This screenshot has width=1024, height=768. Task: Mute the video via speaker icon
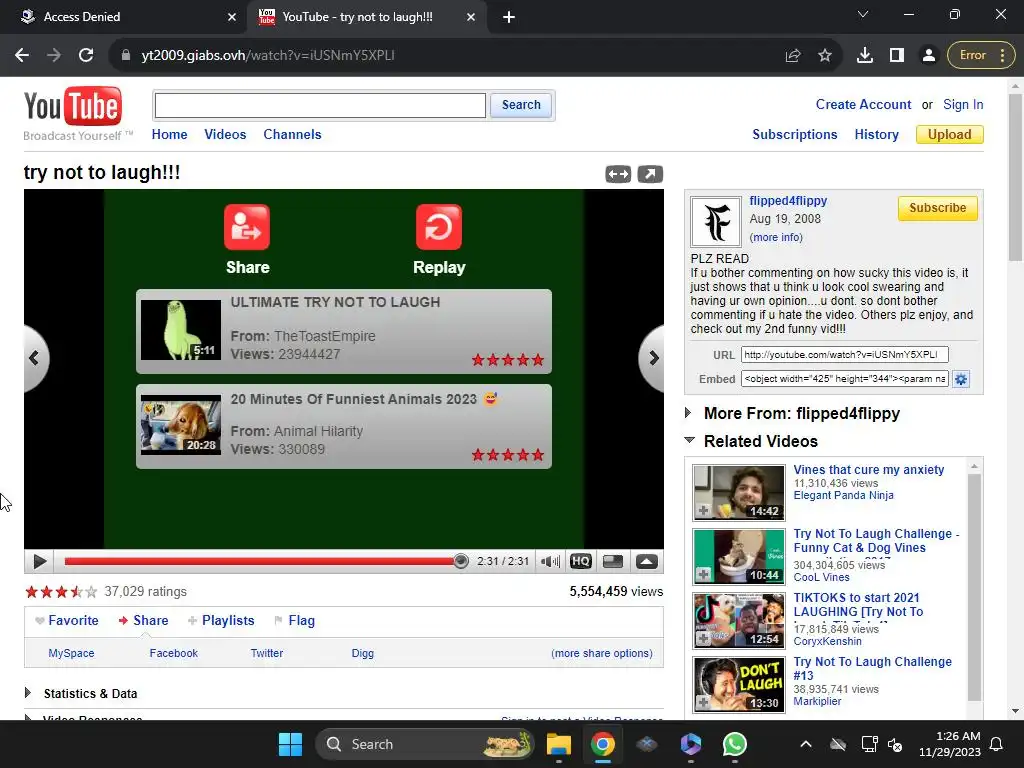[550, 561]
